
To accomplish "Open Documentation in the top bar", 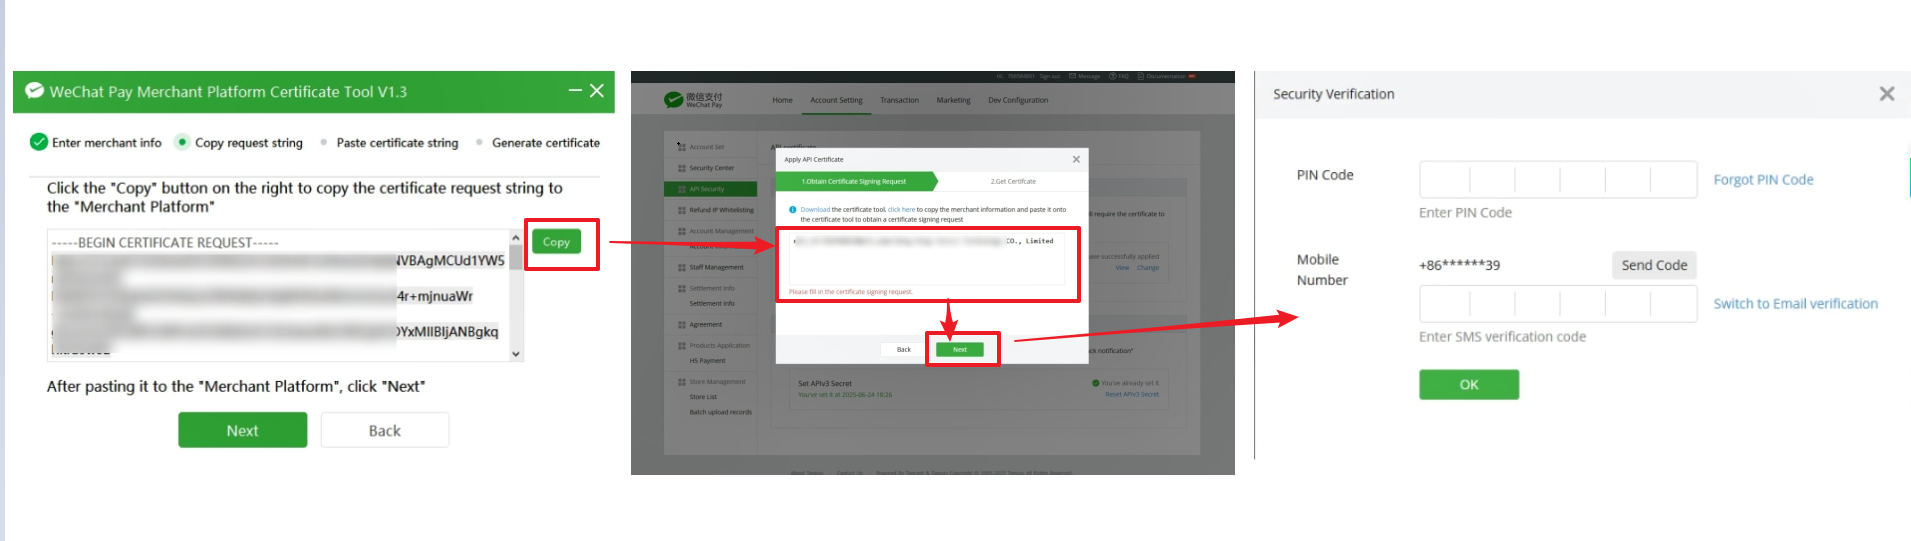I will coord(1167,76).
